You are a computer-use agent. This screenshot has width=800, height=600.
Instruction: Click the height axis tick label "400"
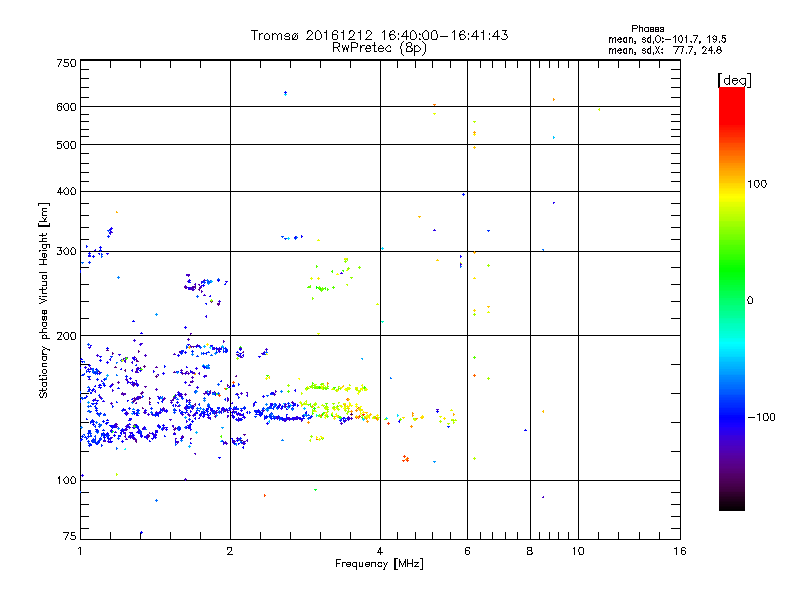pos(67,191)
